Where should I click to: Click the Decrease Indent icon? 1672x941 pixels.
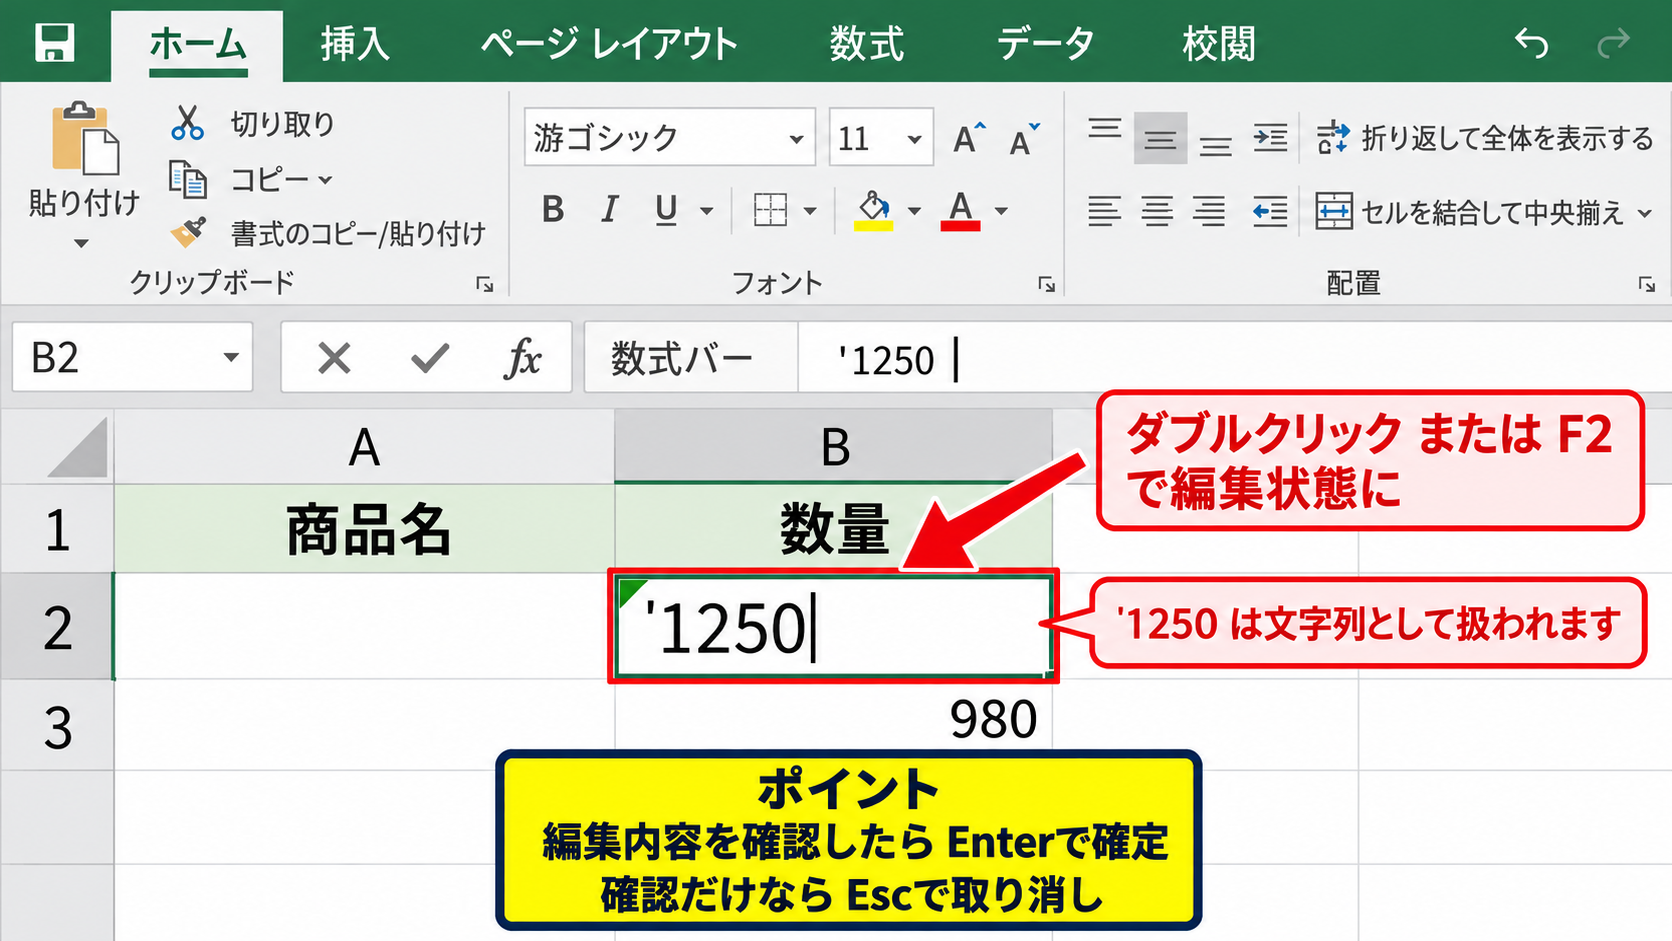click(1270, 211)
